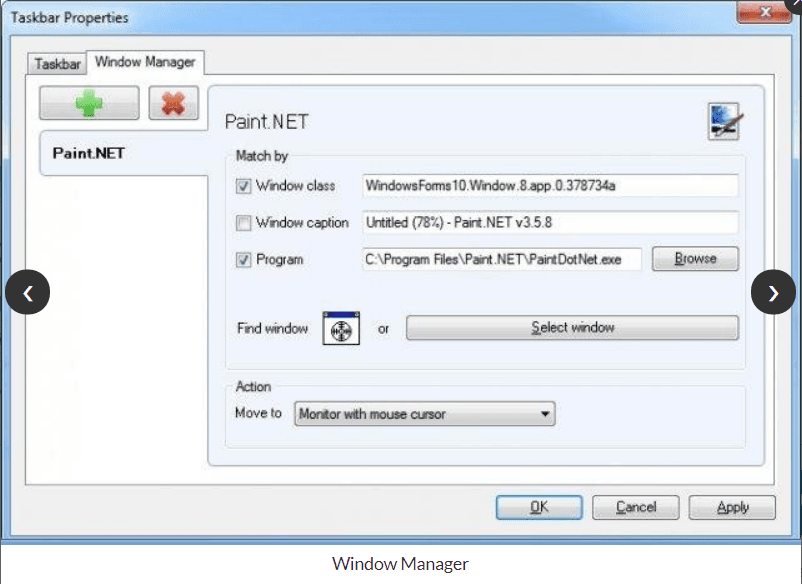The width and height of the screenshot is (802, 584).
Task: Select the Window Manager tab
Action: 144,61
